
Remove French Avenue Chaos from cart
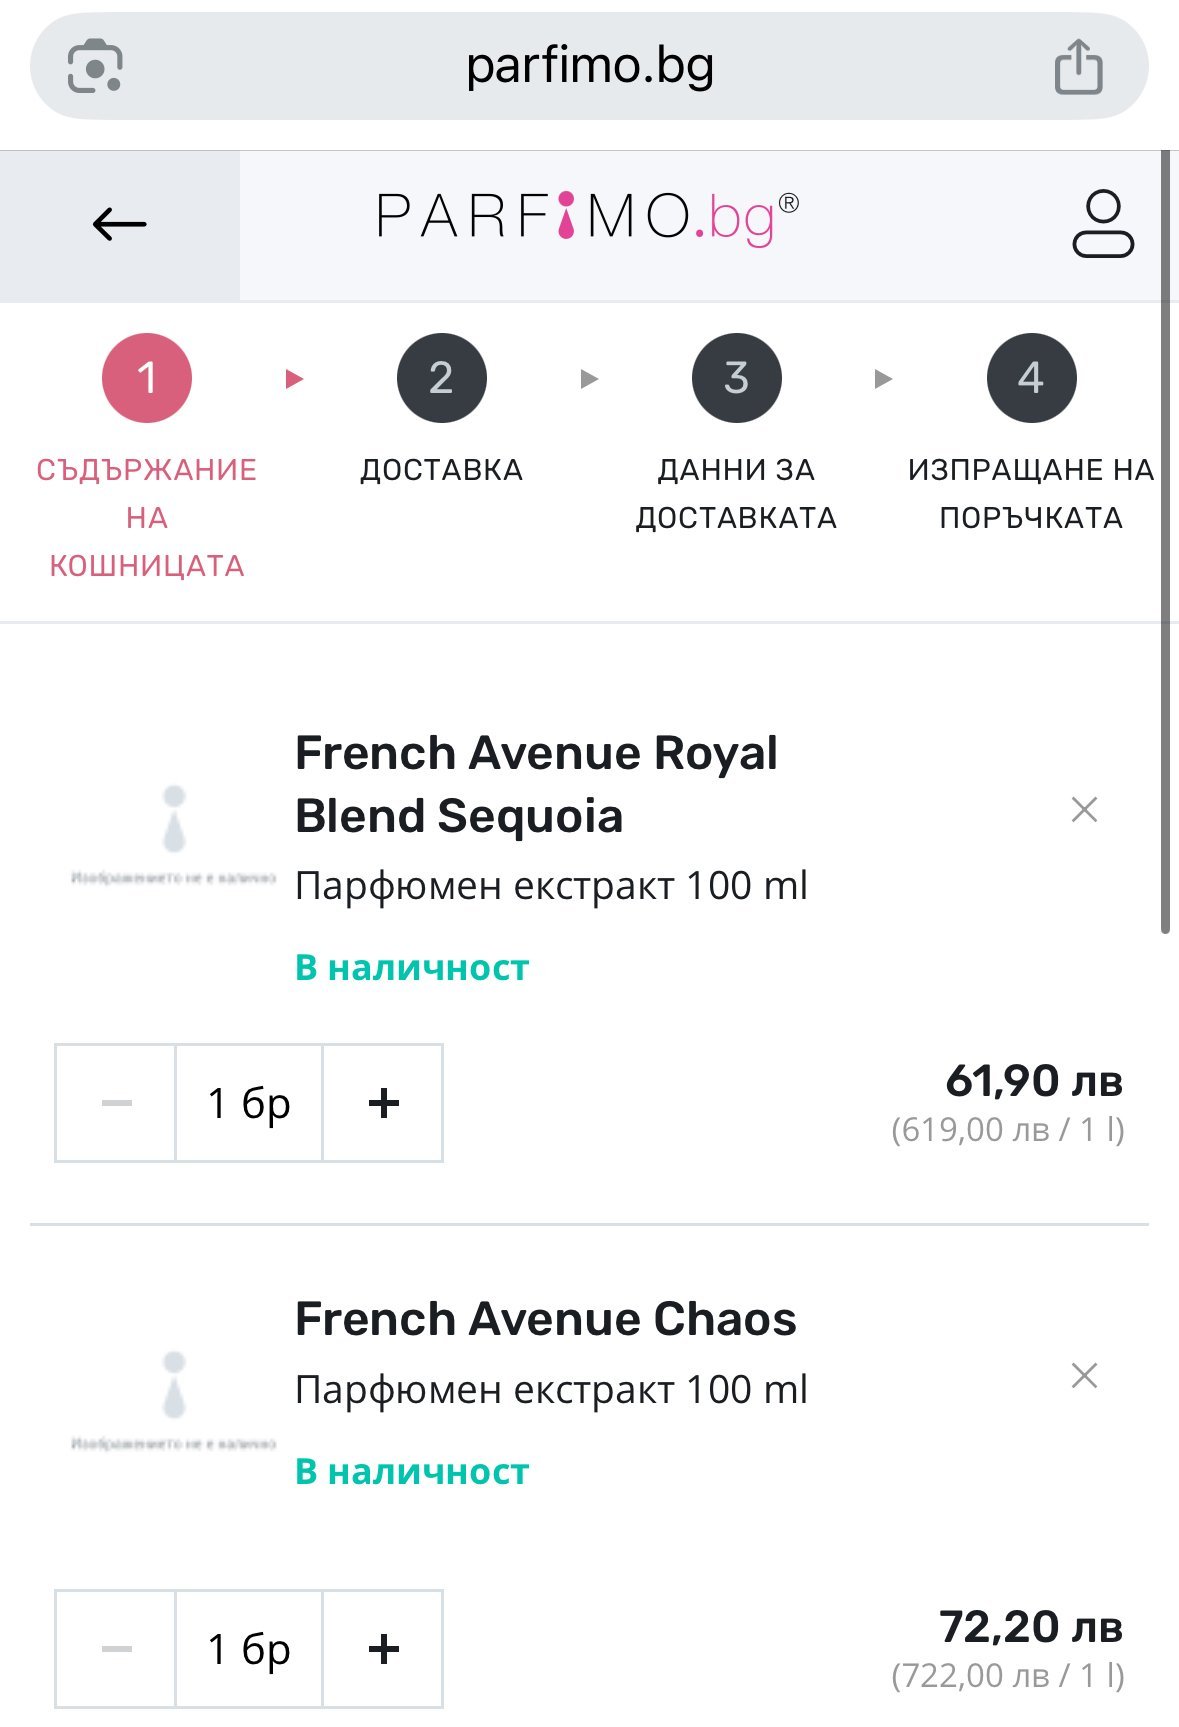click(1084, 1375)
